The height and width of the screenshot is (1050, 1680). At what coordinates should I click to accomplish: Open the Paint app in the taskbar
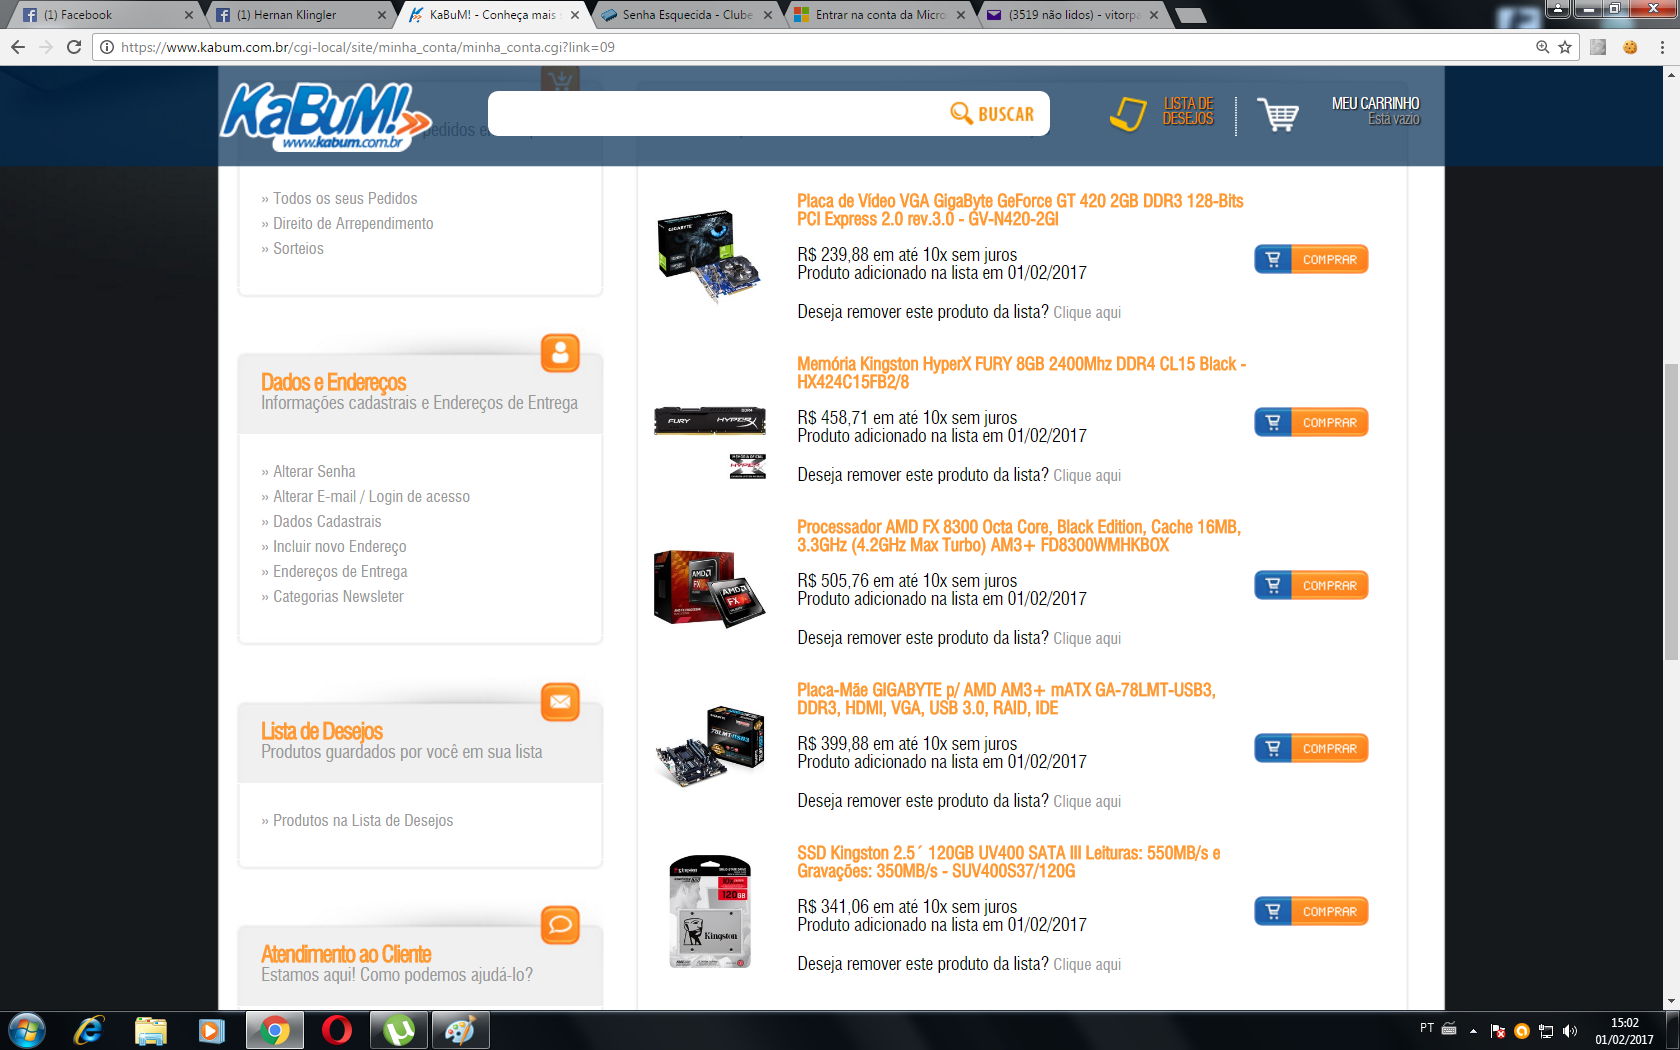pyautogui.click(x=460, y=1030)
